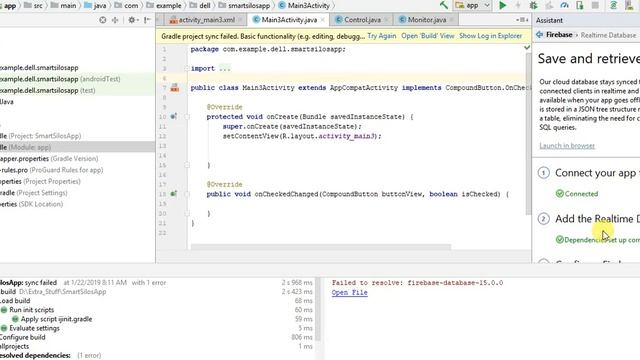640x360 pixels.
Task: Click the smartsilosapp breadcrumb
Action: pyautogui.click(x=244, y=5)
